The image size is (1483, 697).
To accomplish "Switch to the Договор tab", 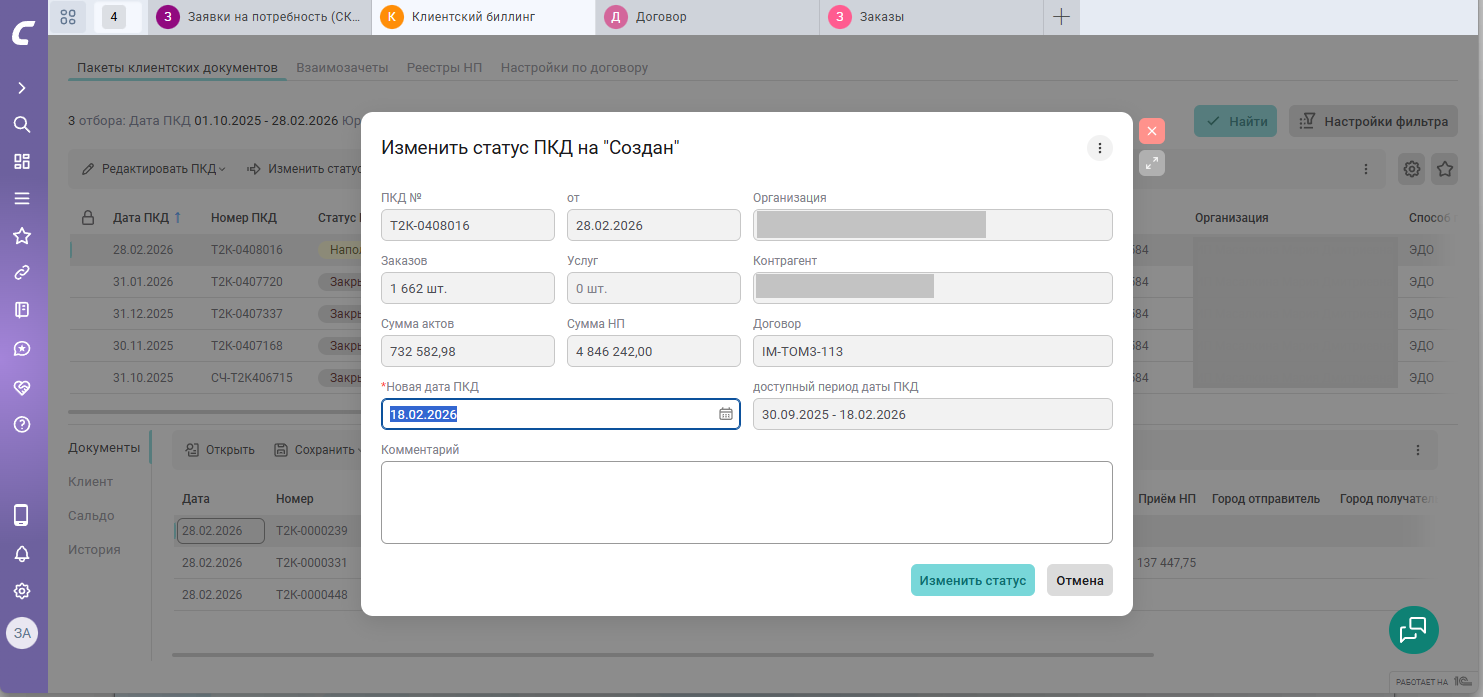I will (708, 17).
